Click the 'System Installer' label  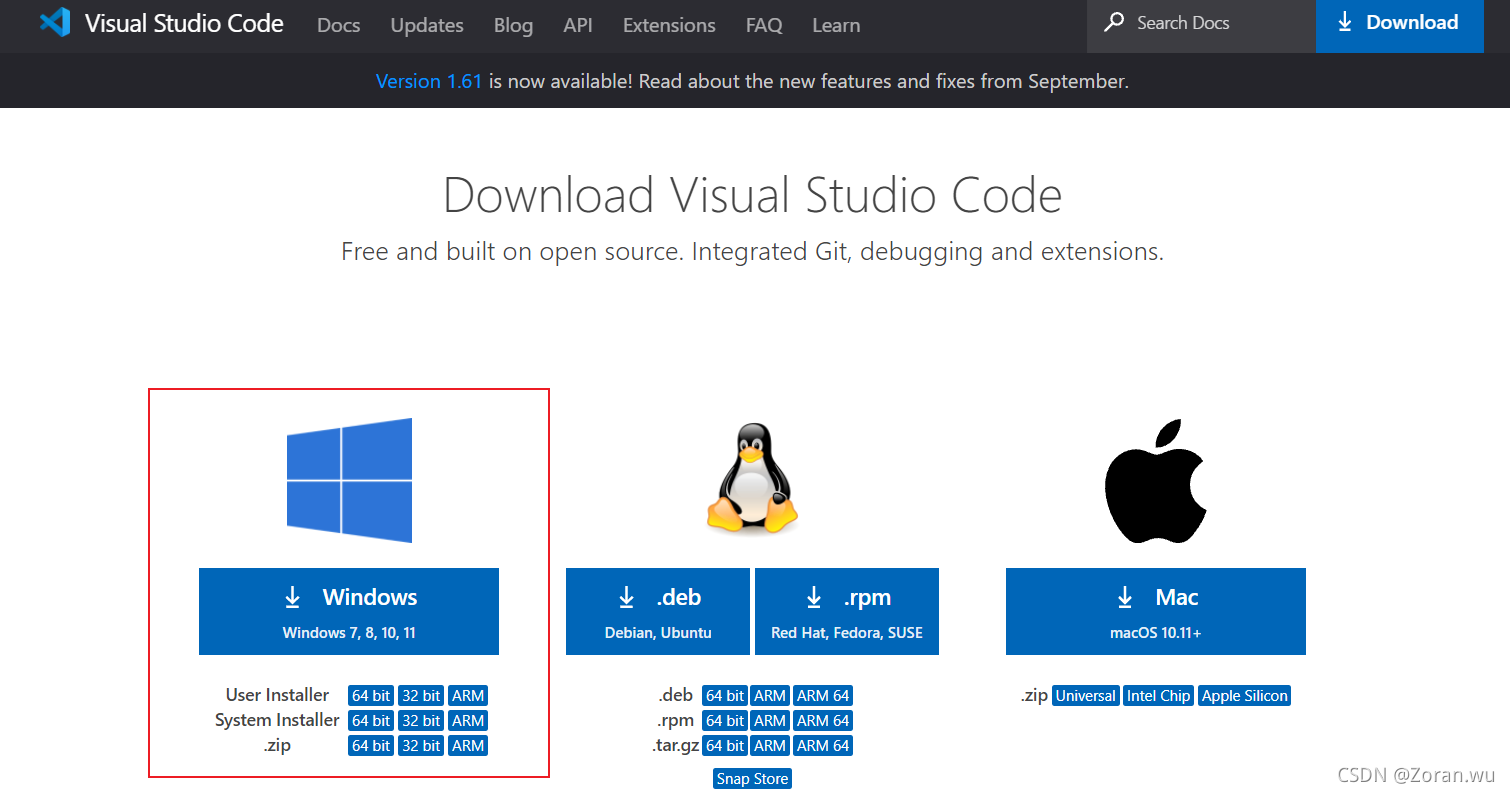coord(277,720)
